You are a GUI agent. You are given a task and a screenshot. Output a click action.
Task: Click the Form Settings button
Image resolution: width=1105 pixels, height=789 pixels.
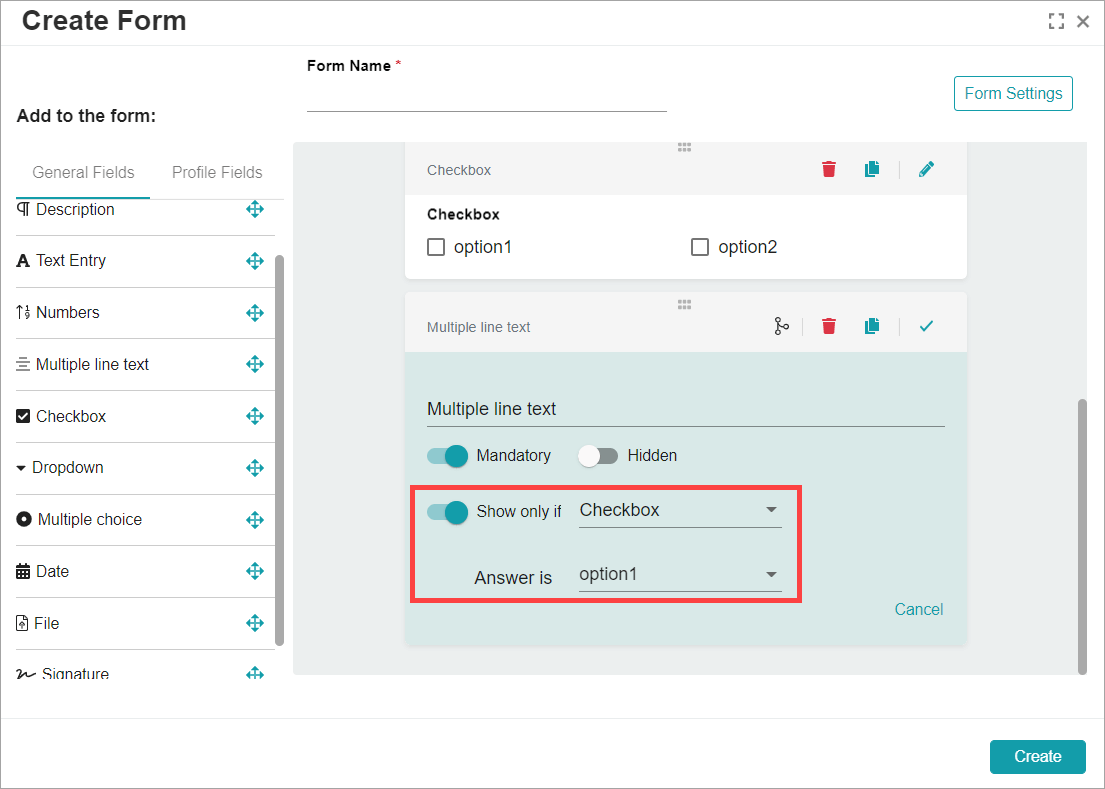tap(1013, 94)
